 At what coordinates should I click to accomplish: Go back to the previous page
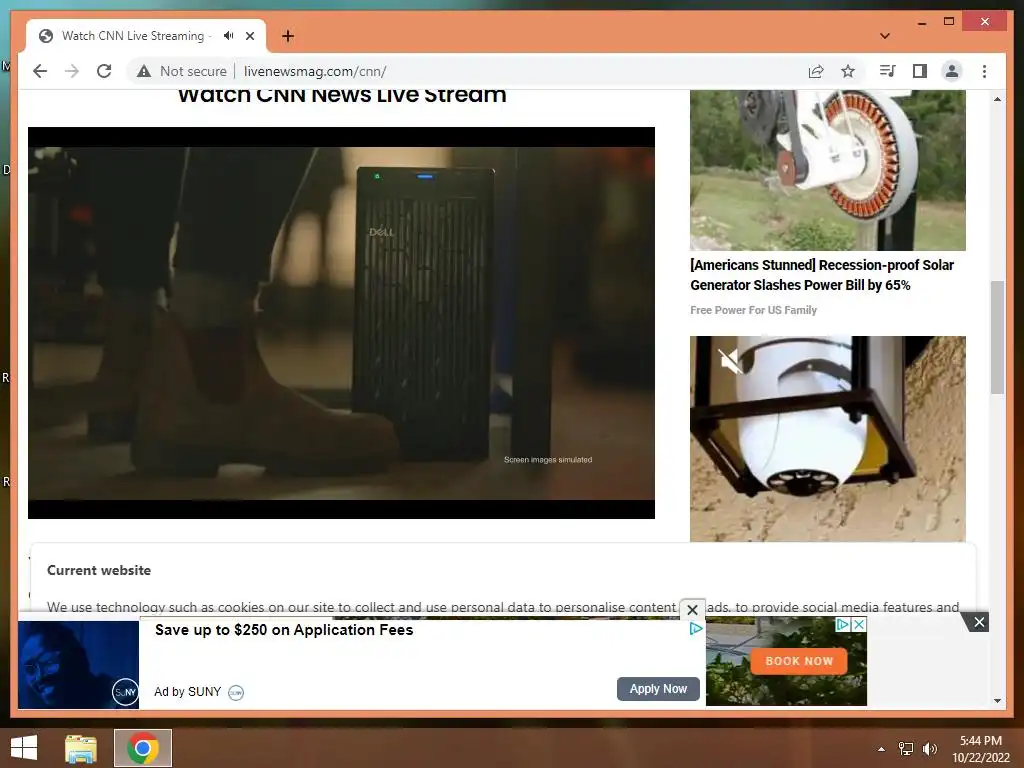(x=40, y=71)
